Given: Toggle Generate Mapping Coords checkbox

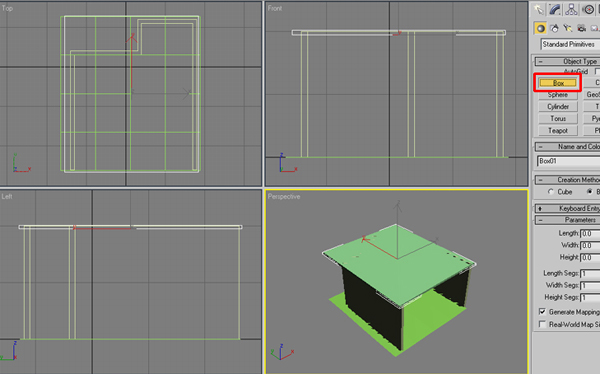Looking at the screenshot, I should (542, 312).
